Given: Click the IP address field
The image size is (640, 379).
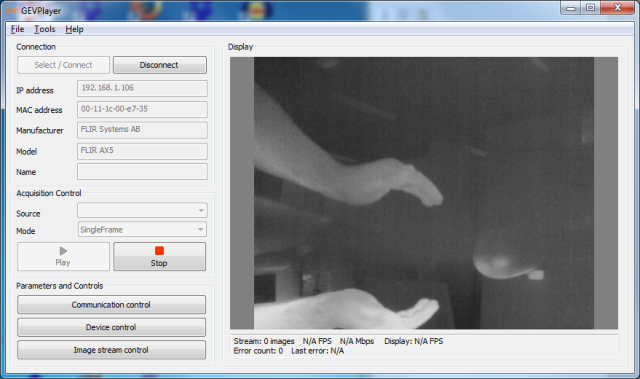Looking at the screenshot, I should pyautogui.click(x=142, y=88).
